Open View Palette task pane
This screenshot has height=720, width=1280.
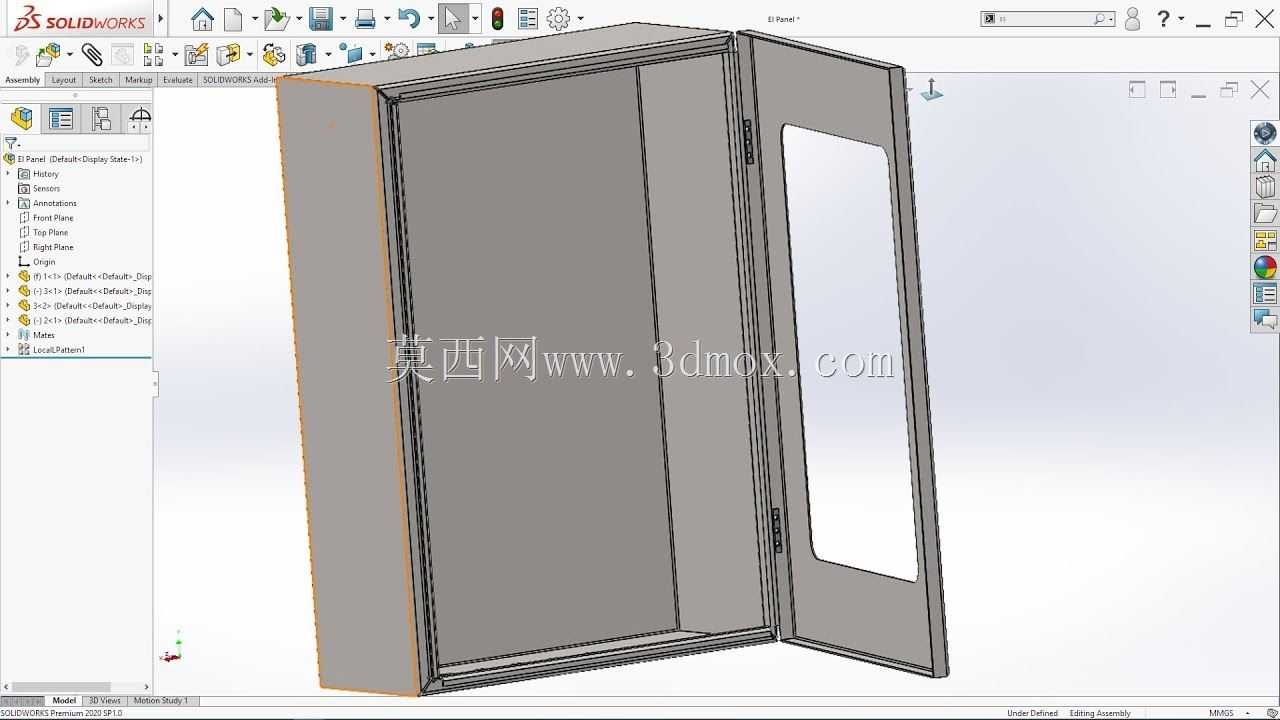(x=1265, y=241)
